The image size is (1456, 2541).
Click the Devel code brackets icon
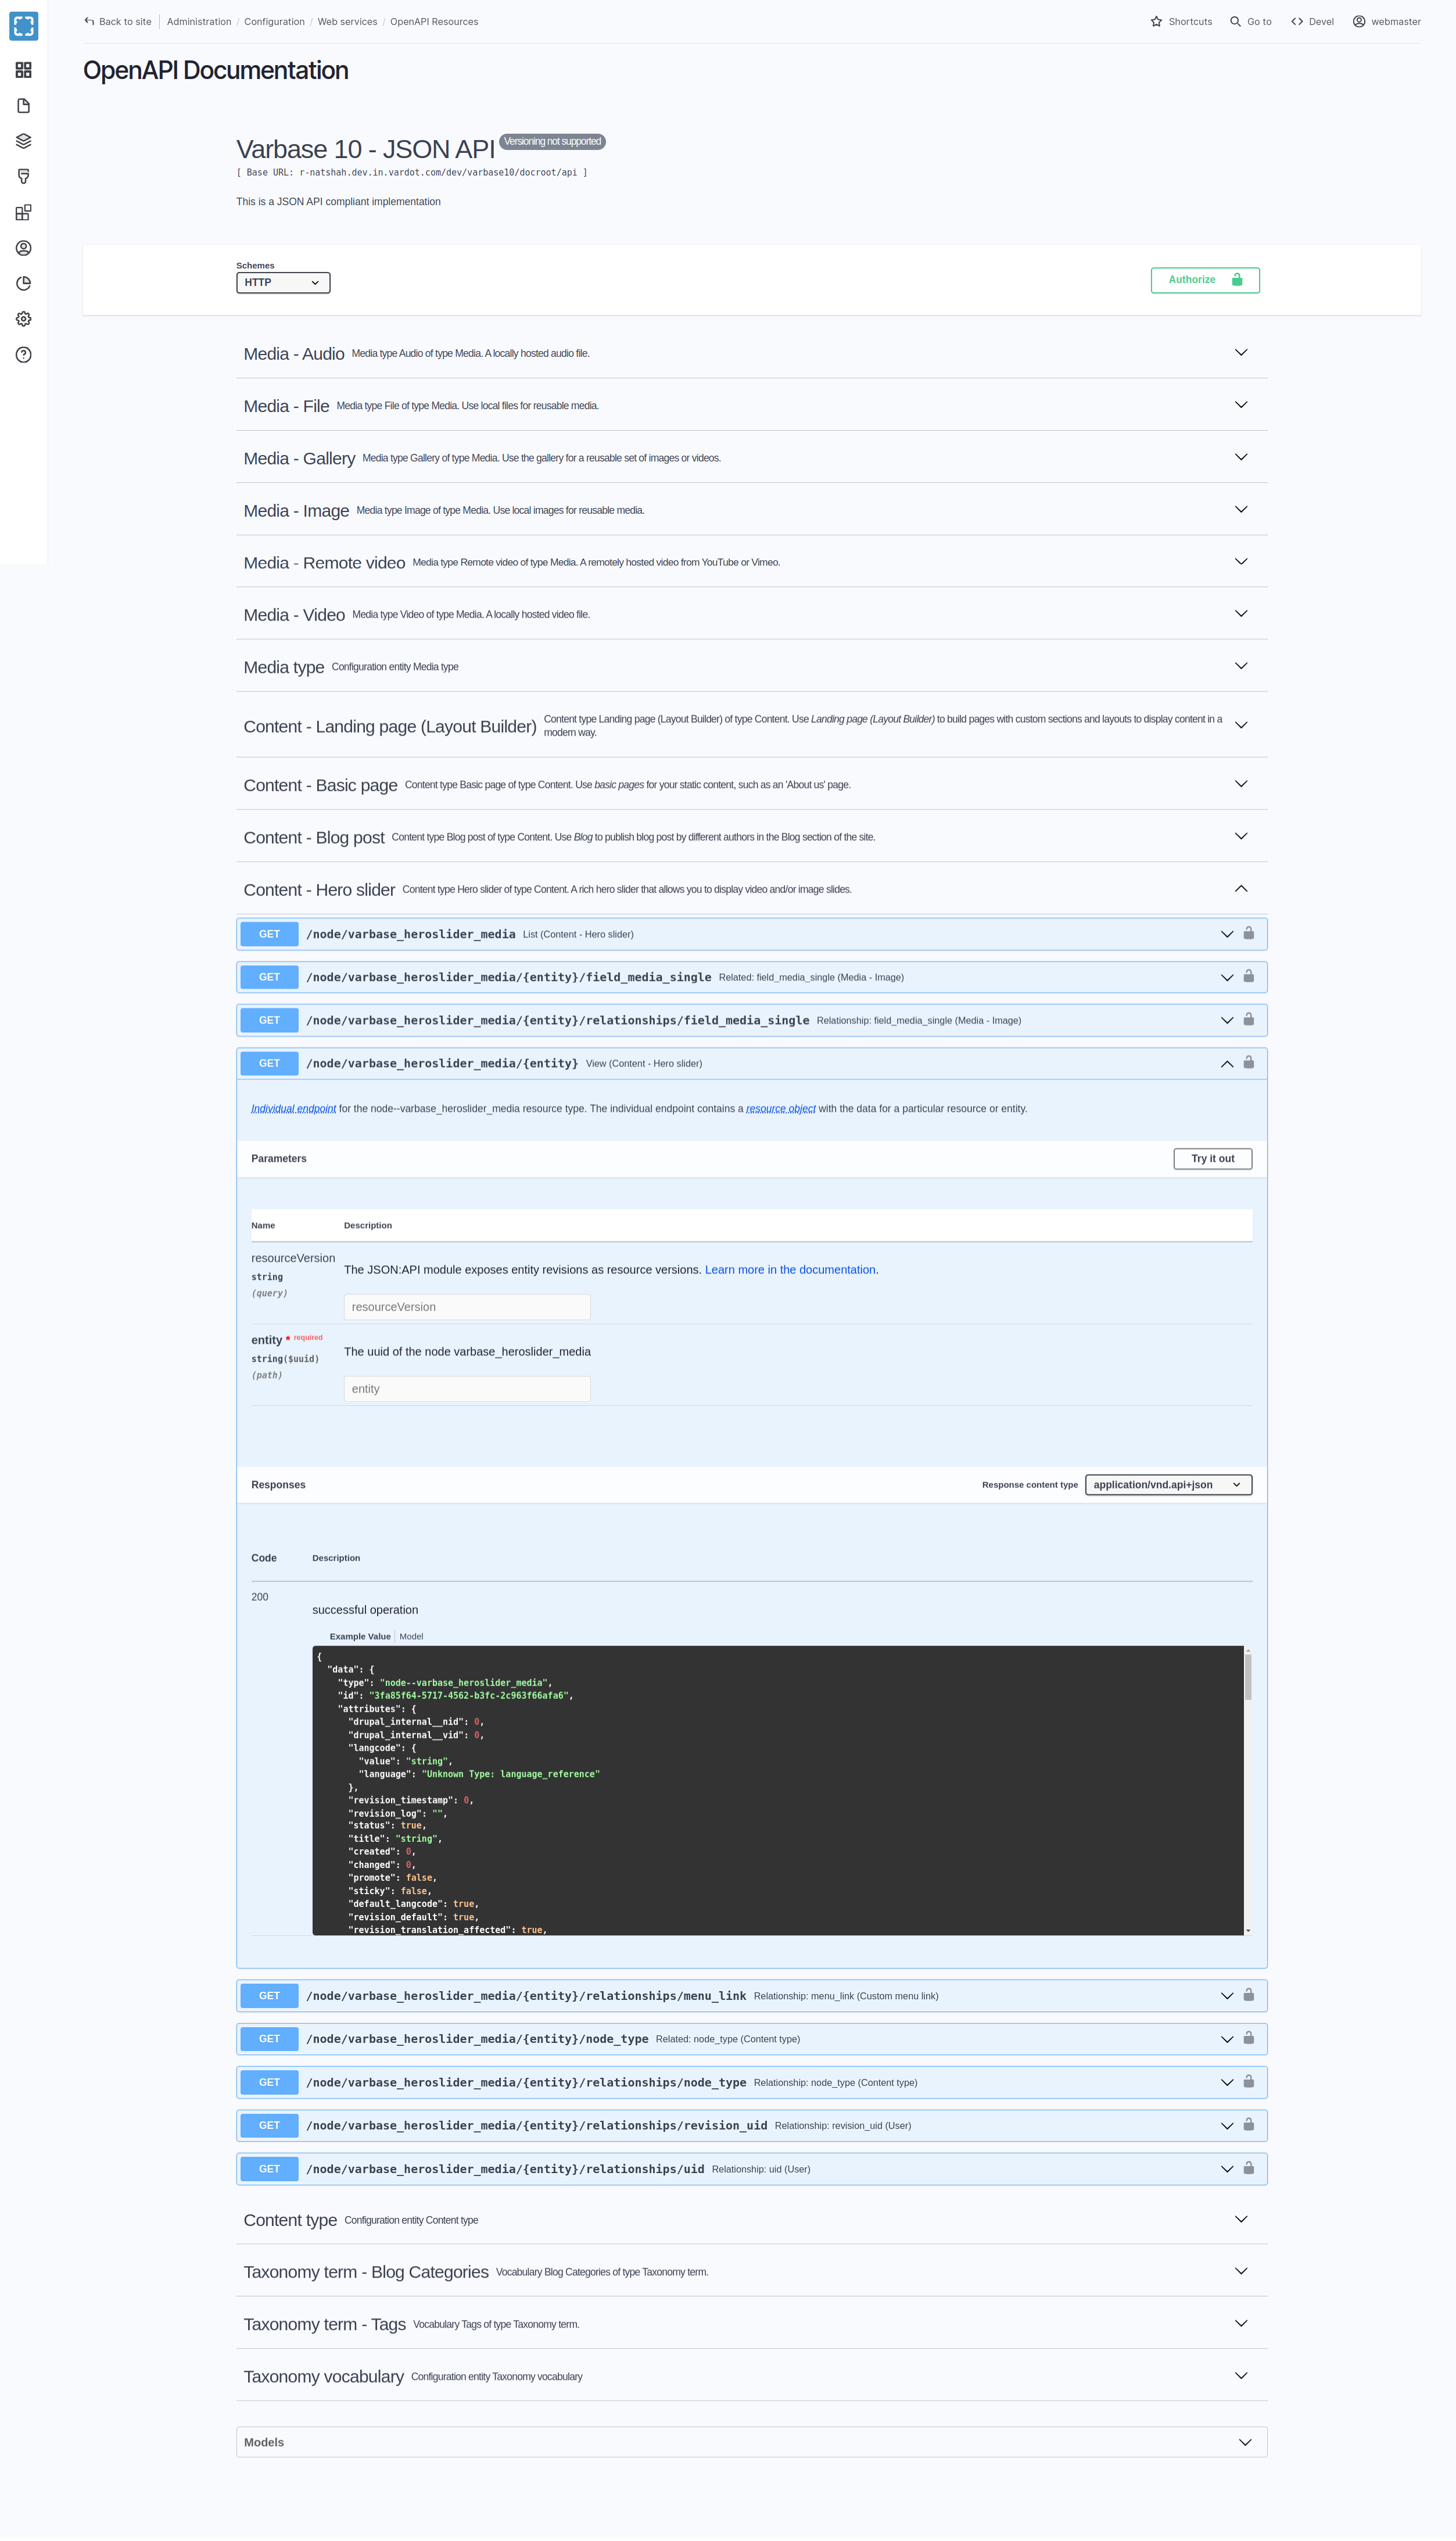coord(1297,22)
